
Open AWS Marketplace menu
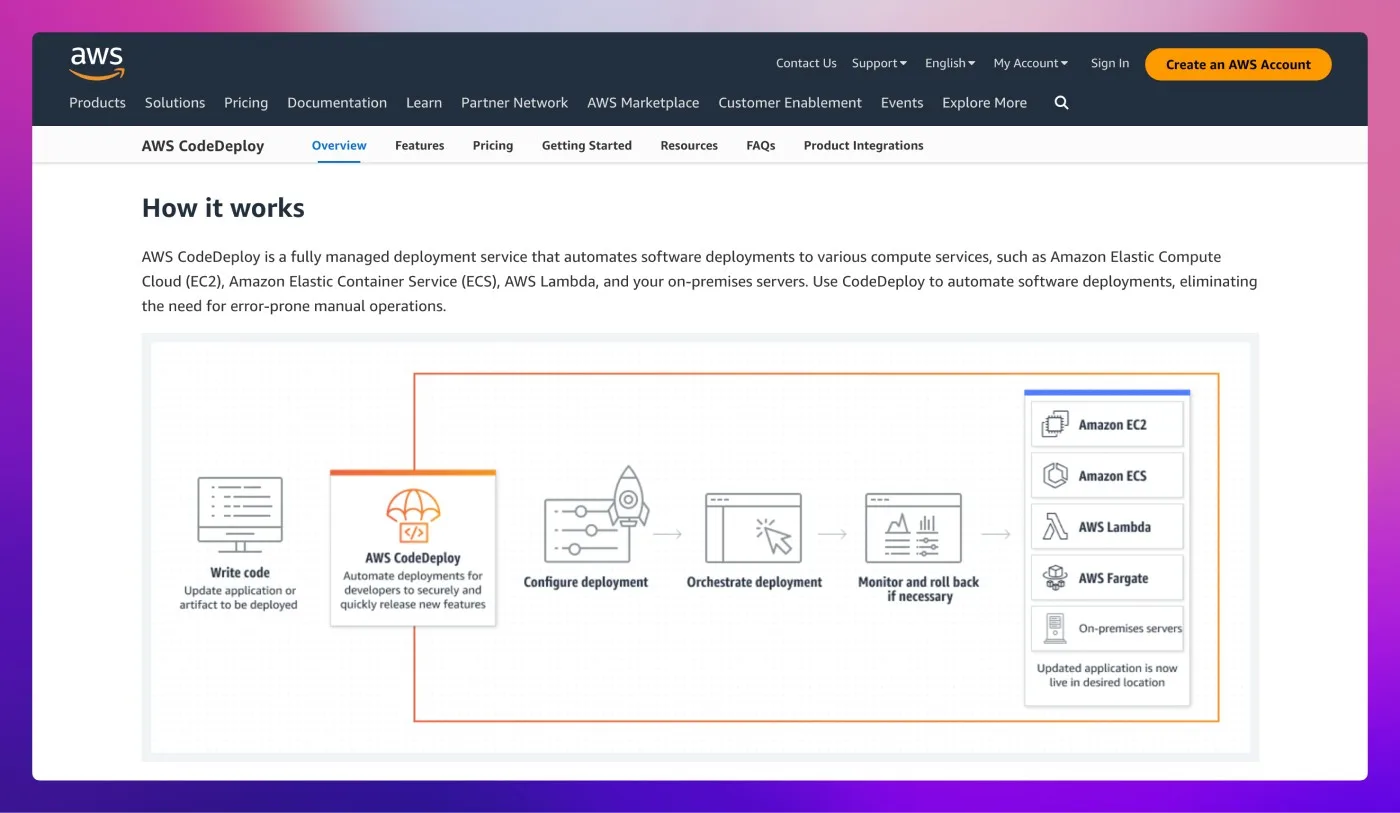pos(643,103)
